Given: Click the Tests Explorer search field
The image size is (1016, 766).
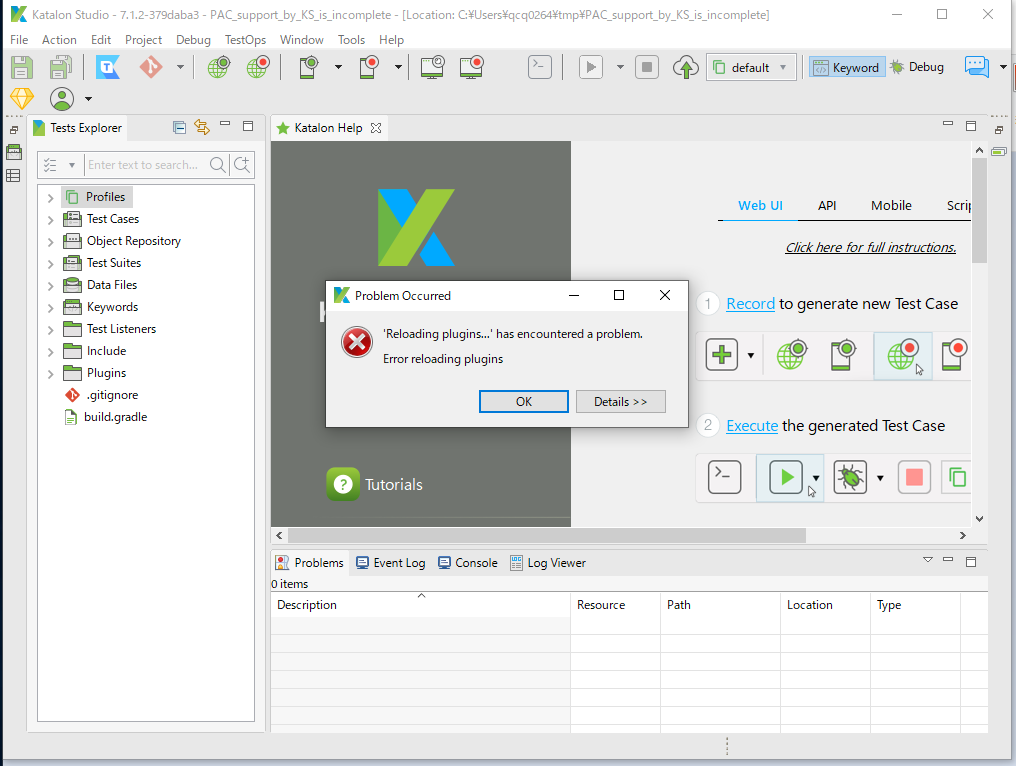Looking at the screenshot, I should [x=146, y=165].
